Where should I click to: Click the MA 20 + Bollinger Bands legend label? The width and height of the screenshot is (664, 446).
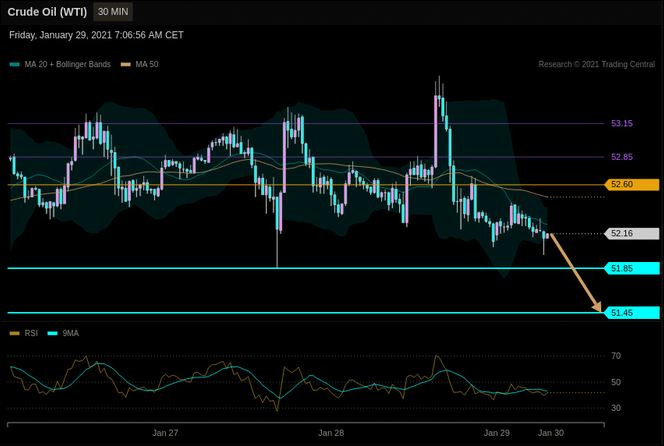coord(67,64)
